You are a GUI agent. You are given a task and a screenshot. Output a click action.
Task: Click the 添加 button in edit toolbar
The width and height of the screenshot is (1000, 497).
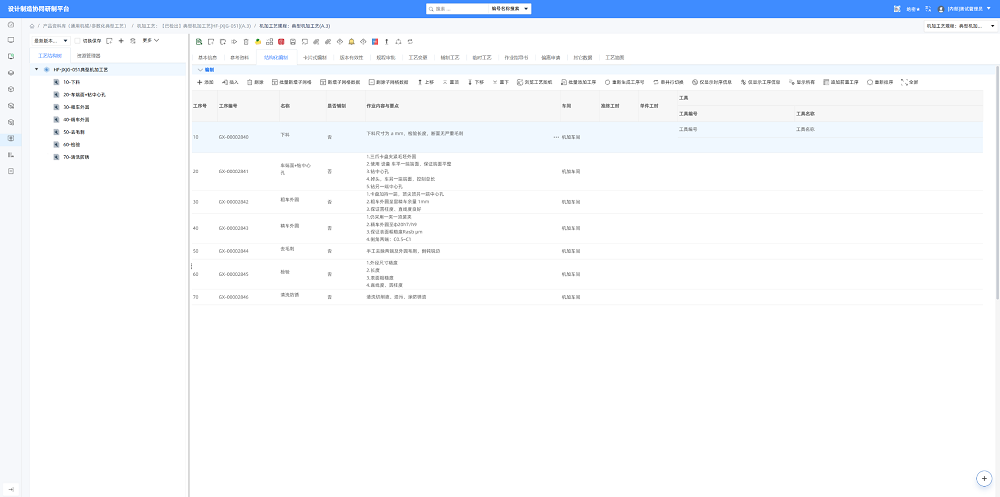pos(205,82)
